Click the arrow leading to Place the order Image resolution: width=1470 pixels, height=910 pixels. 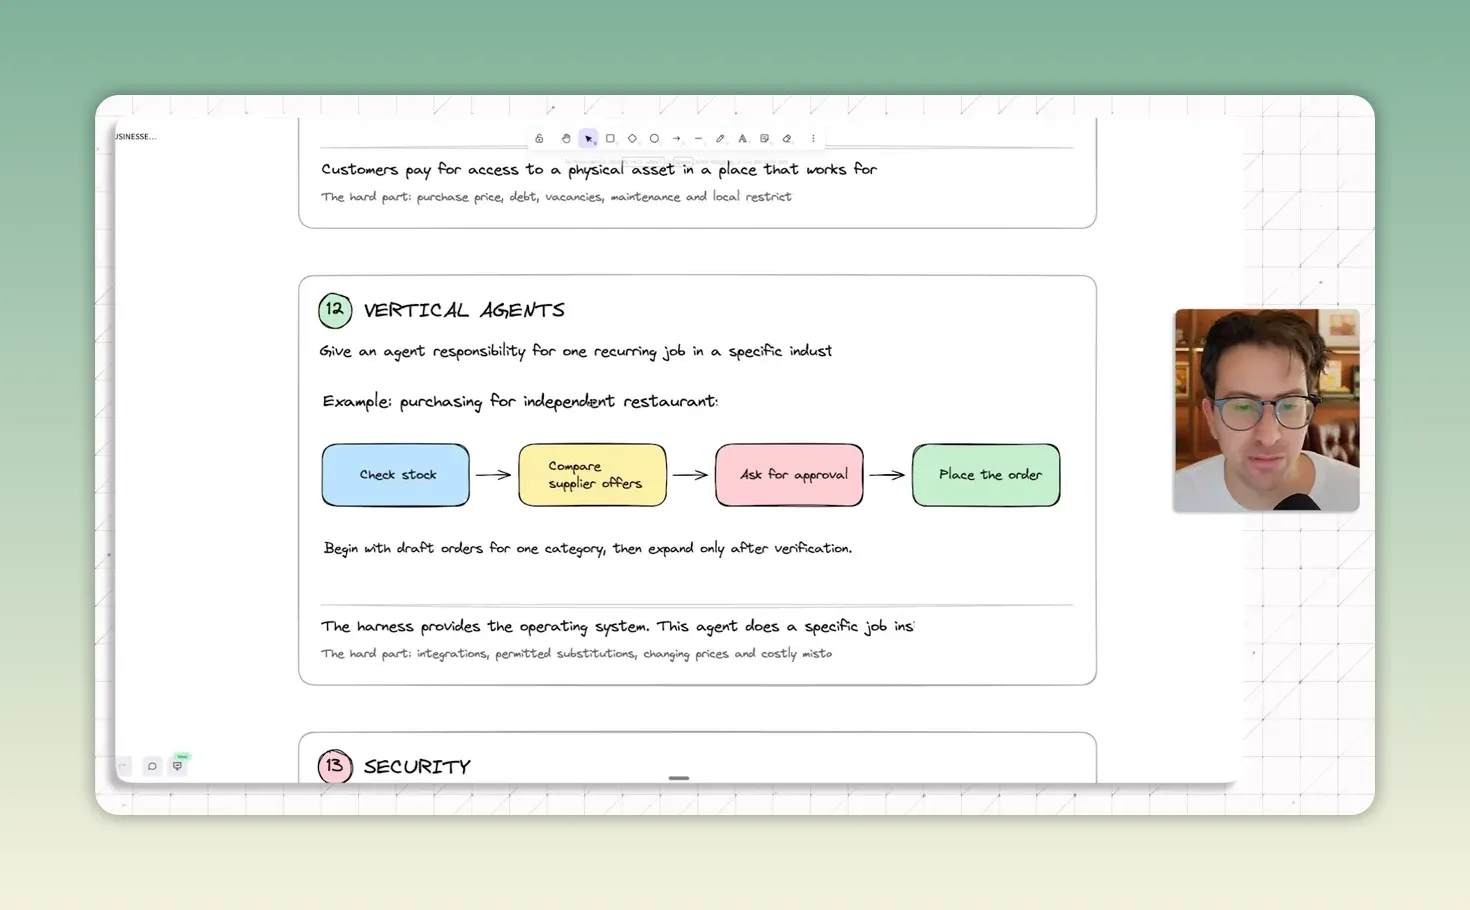(x=888, y=475)
